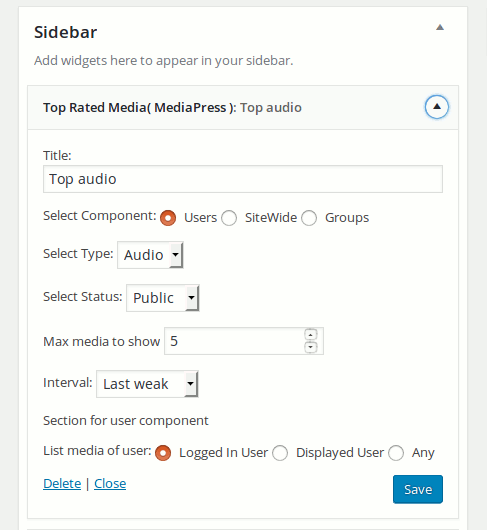The image size is (487, 530).
Task: Click the Top Rated Media widget title bar
Action: click(x=243, y=107)
